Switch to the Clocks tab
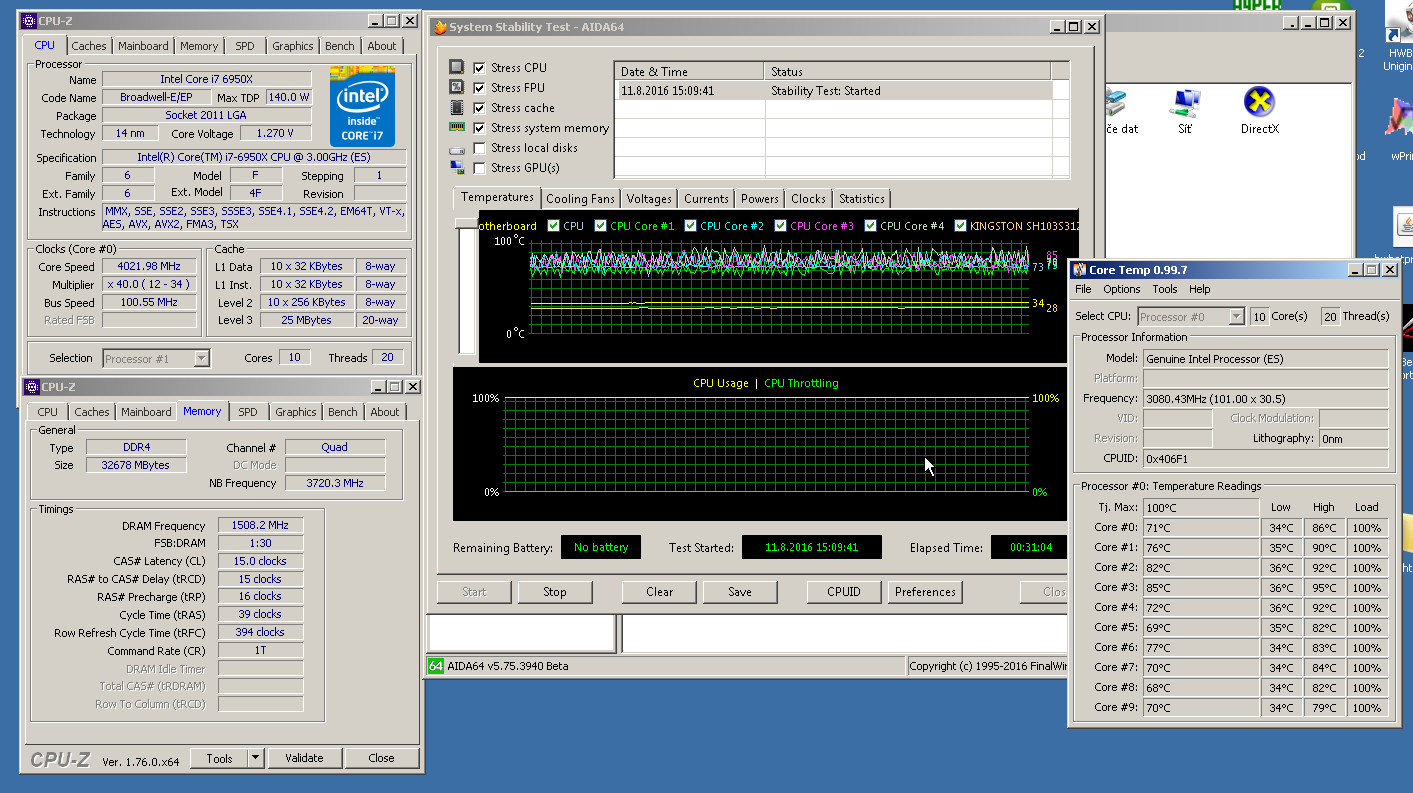 (x=808, y=199)
